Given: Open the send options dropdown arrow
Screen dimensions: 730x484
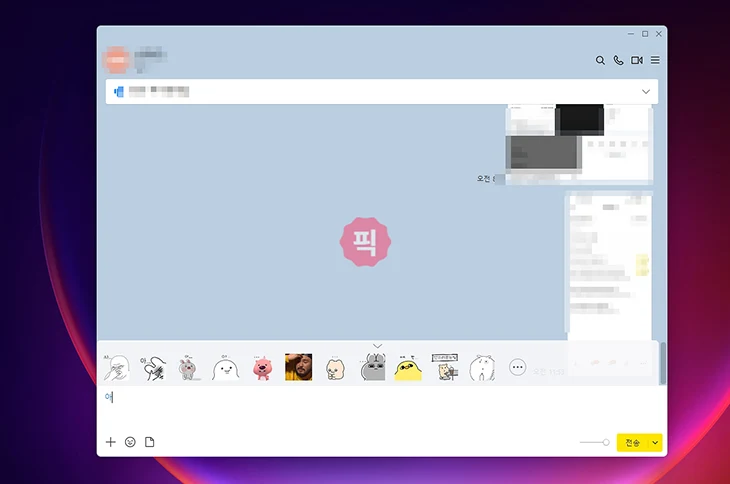Looking at the screenshot, I should [655, 443].
